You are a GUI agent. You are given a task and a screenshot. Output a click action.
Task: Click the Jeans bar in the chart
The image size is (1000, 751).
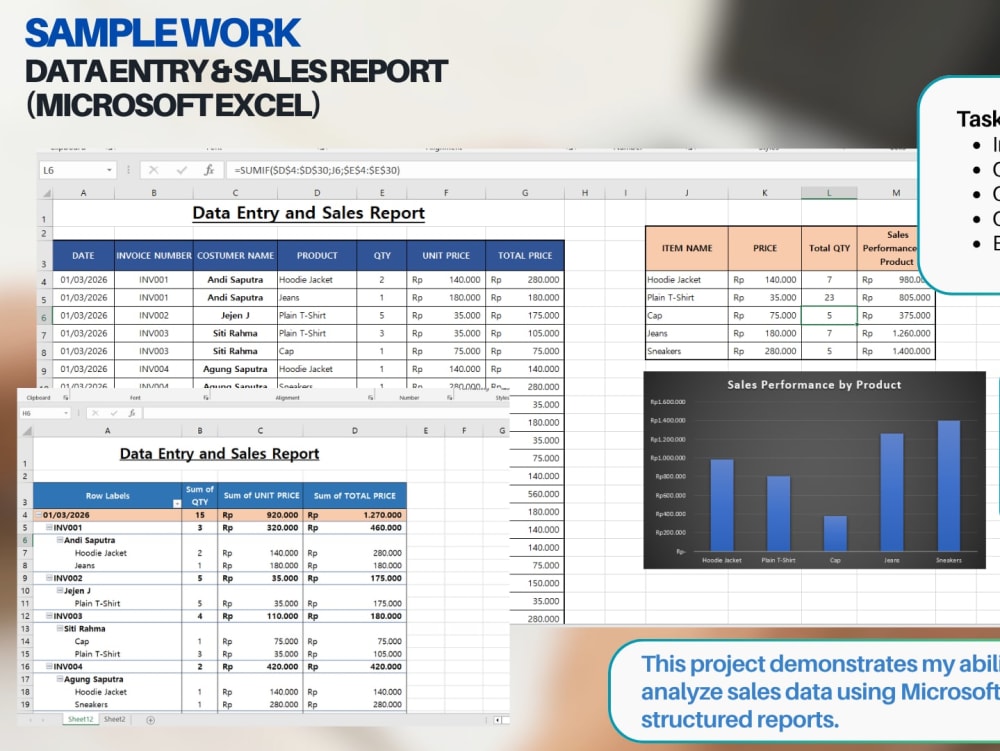click(892, 492)
